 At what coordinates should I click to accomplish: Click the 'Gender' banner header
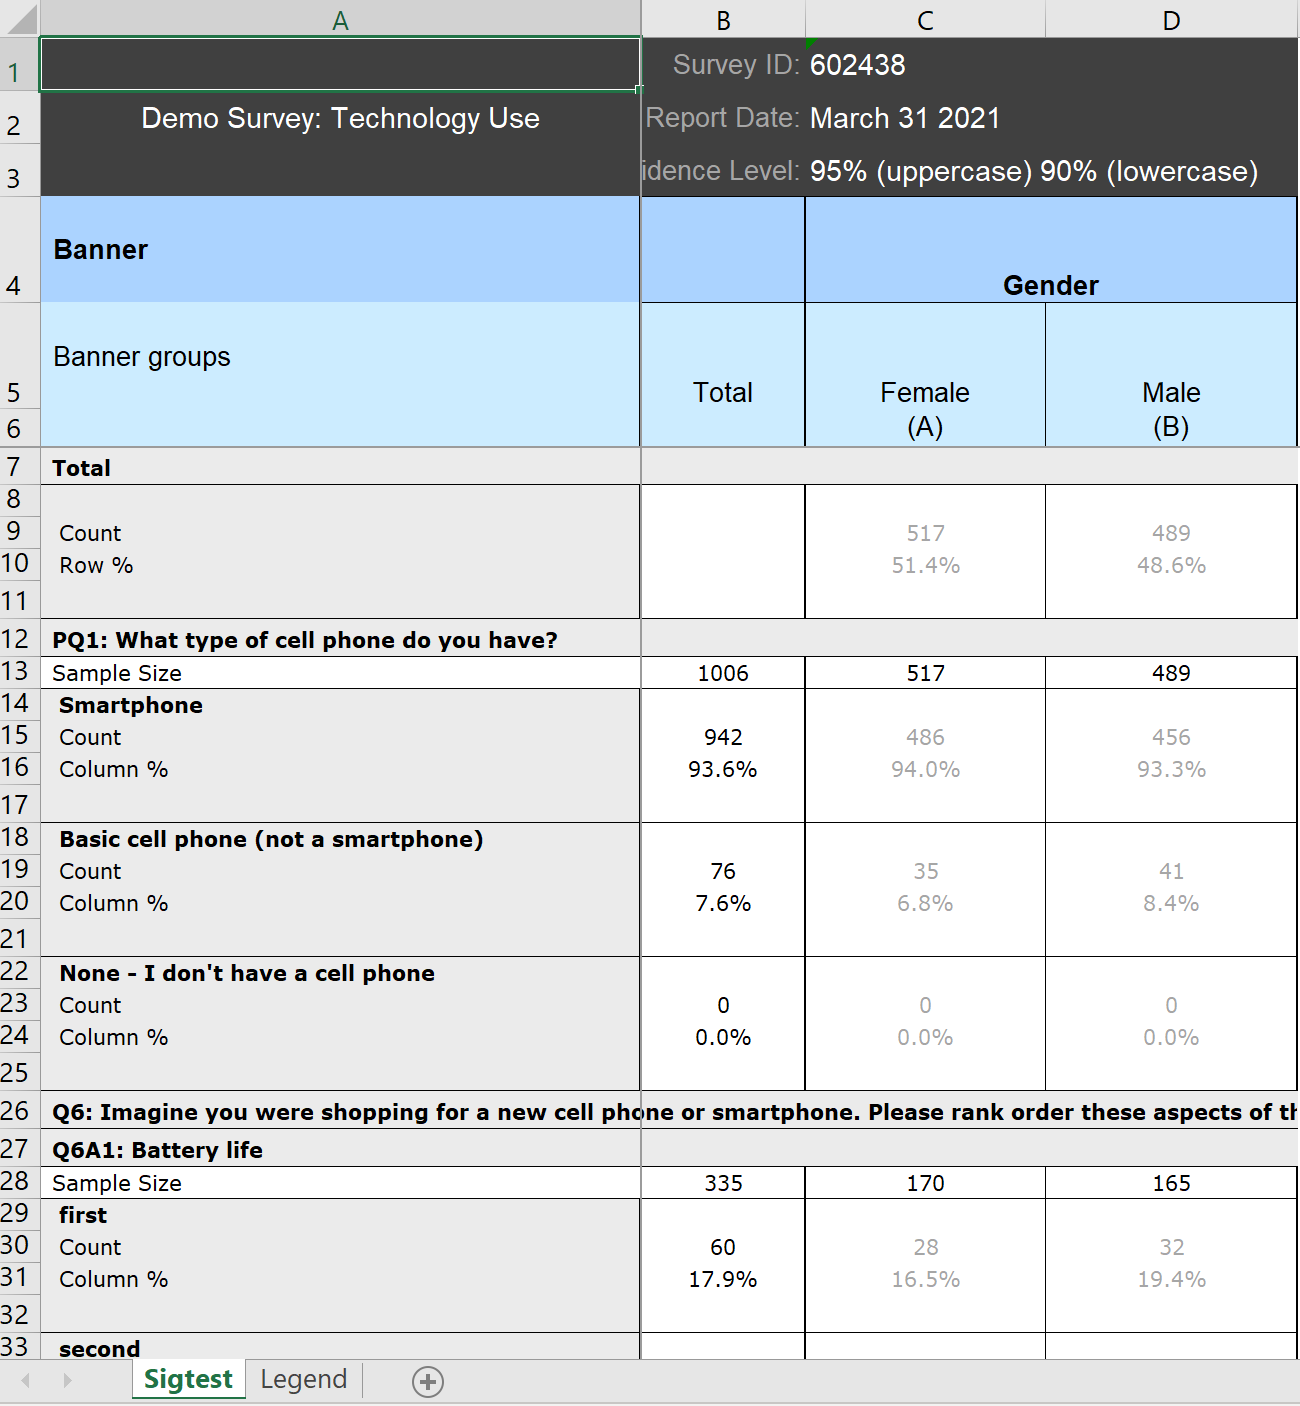pos(1051,250)
